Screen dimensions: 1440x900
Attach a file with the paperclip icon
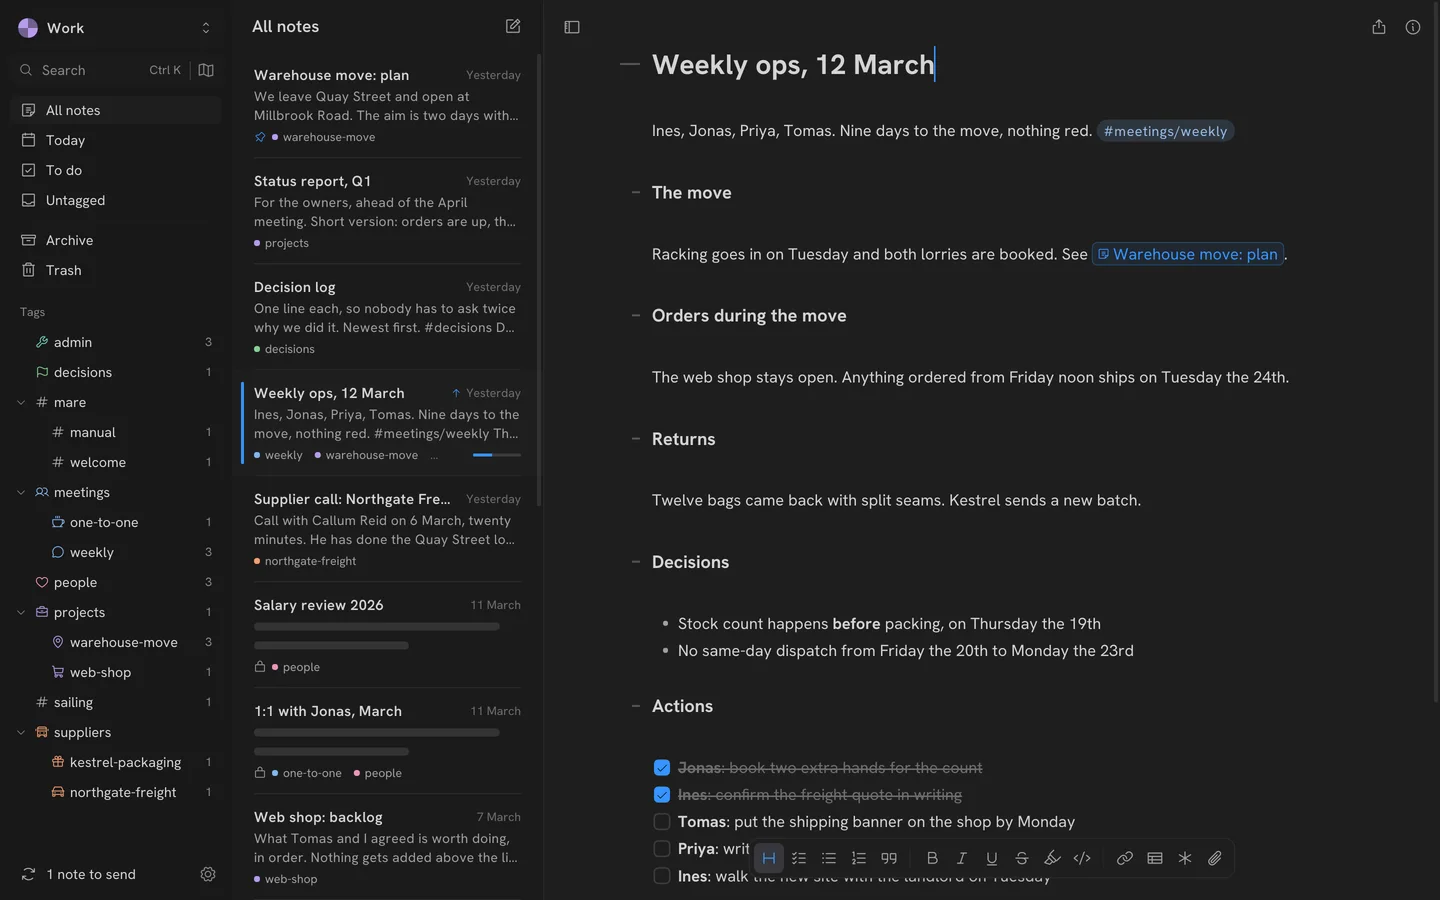(x=1215, y=858)
